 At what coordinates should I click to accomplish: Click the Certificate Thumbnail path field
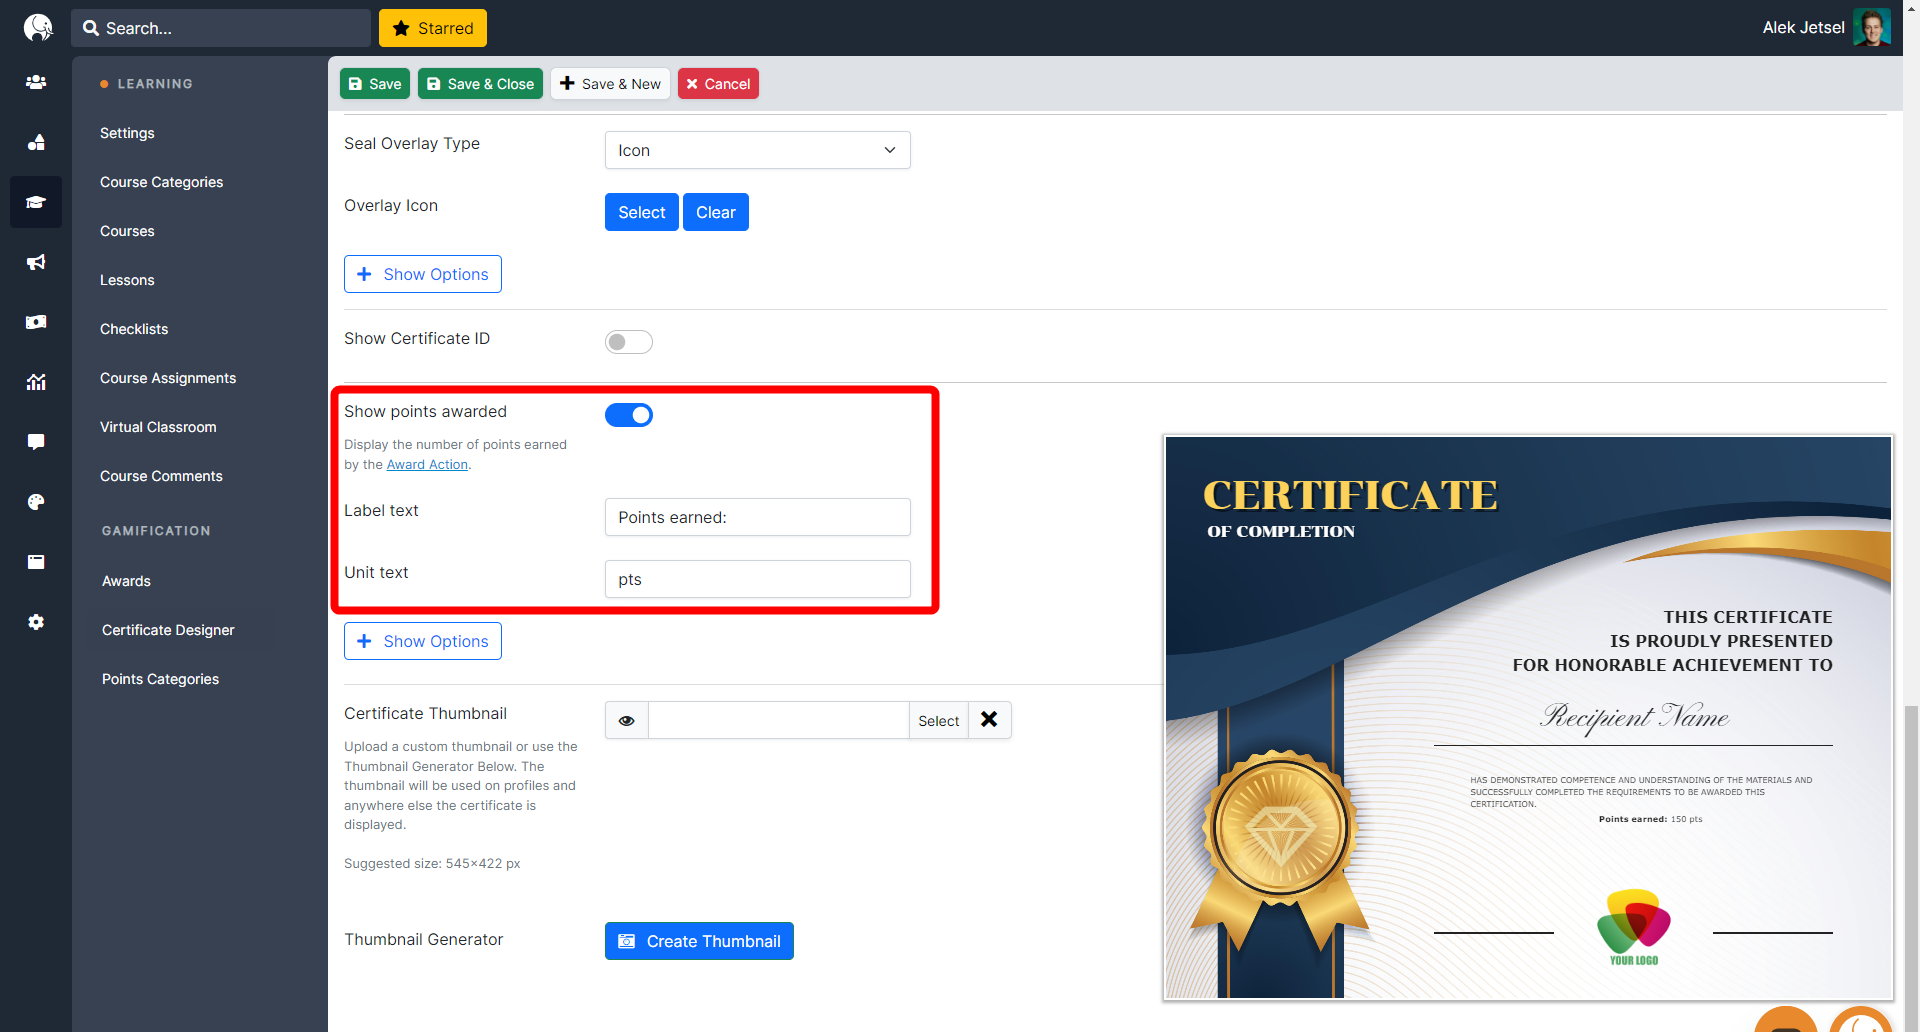(x=778, y=720)
